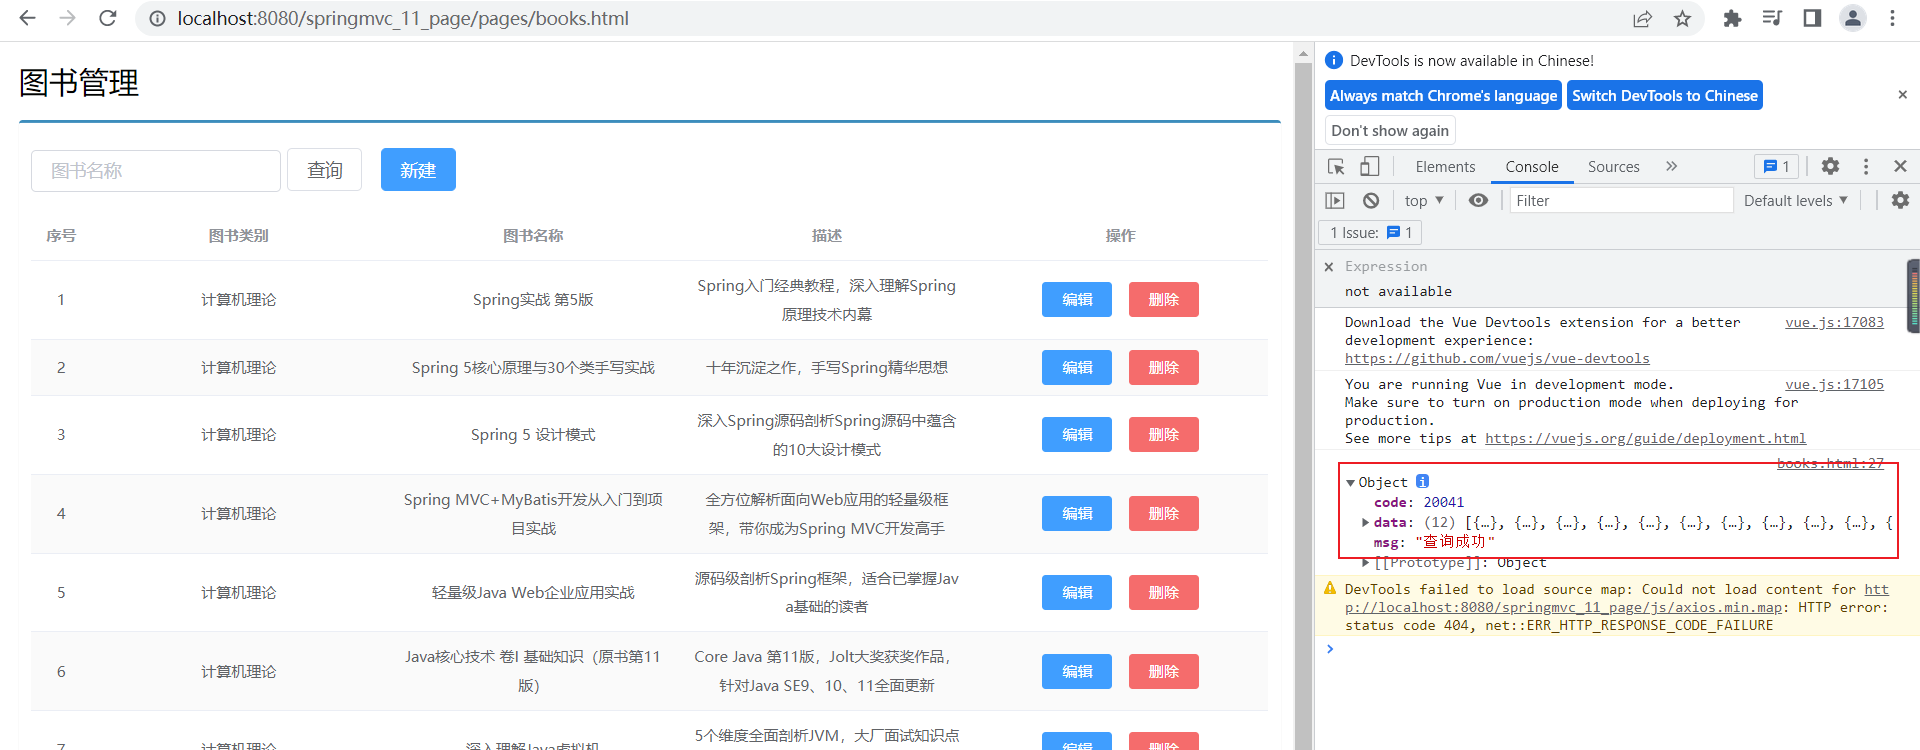This screenshot has width=1920, height=750.
Task: Reload the current page
Action: pyautogui.click(x=108, y=18)
